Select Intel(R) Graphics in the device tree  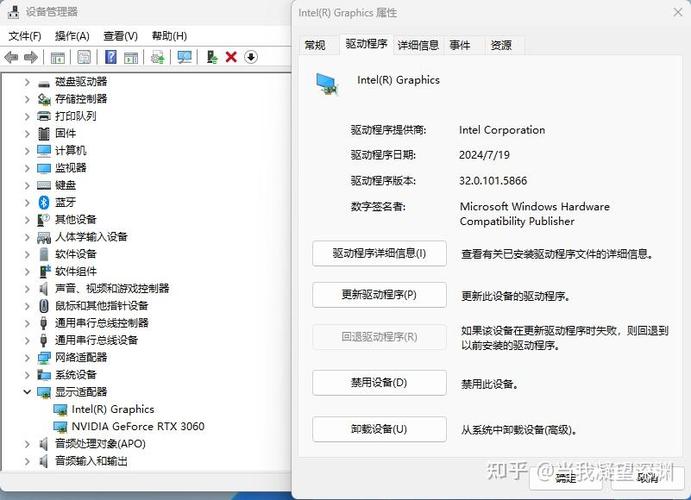113,409
